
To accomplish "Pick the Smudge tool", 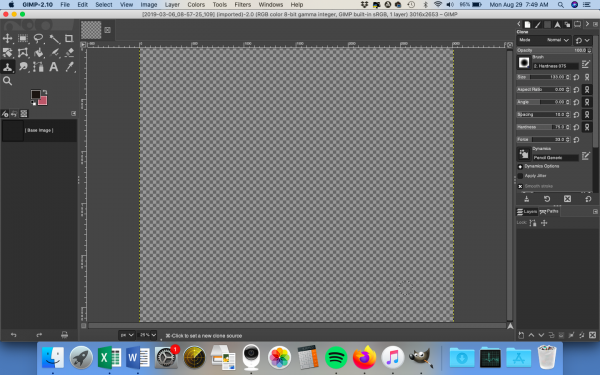I will 23,67.
